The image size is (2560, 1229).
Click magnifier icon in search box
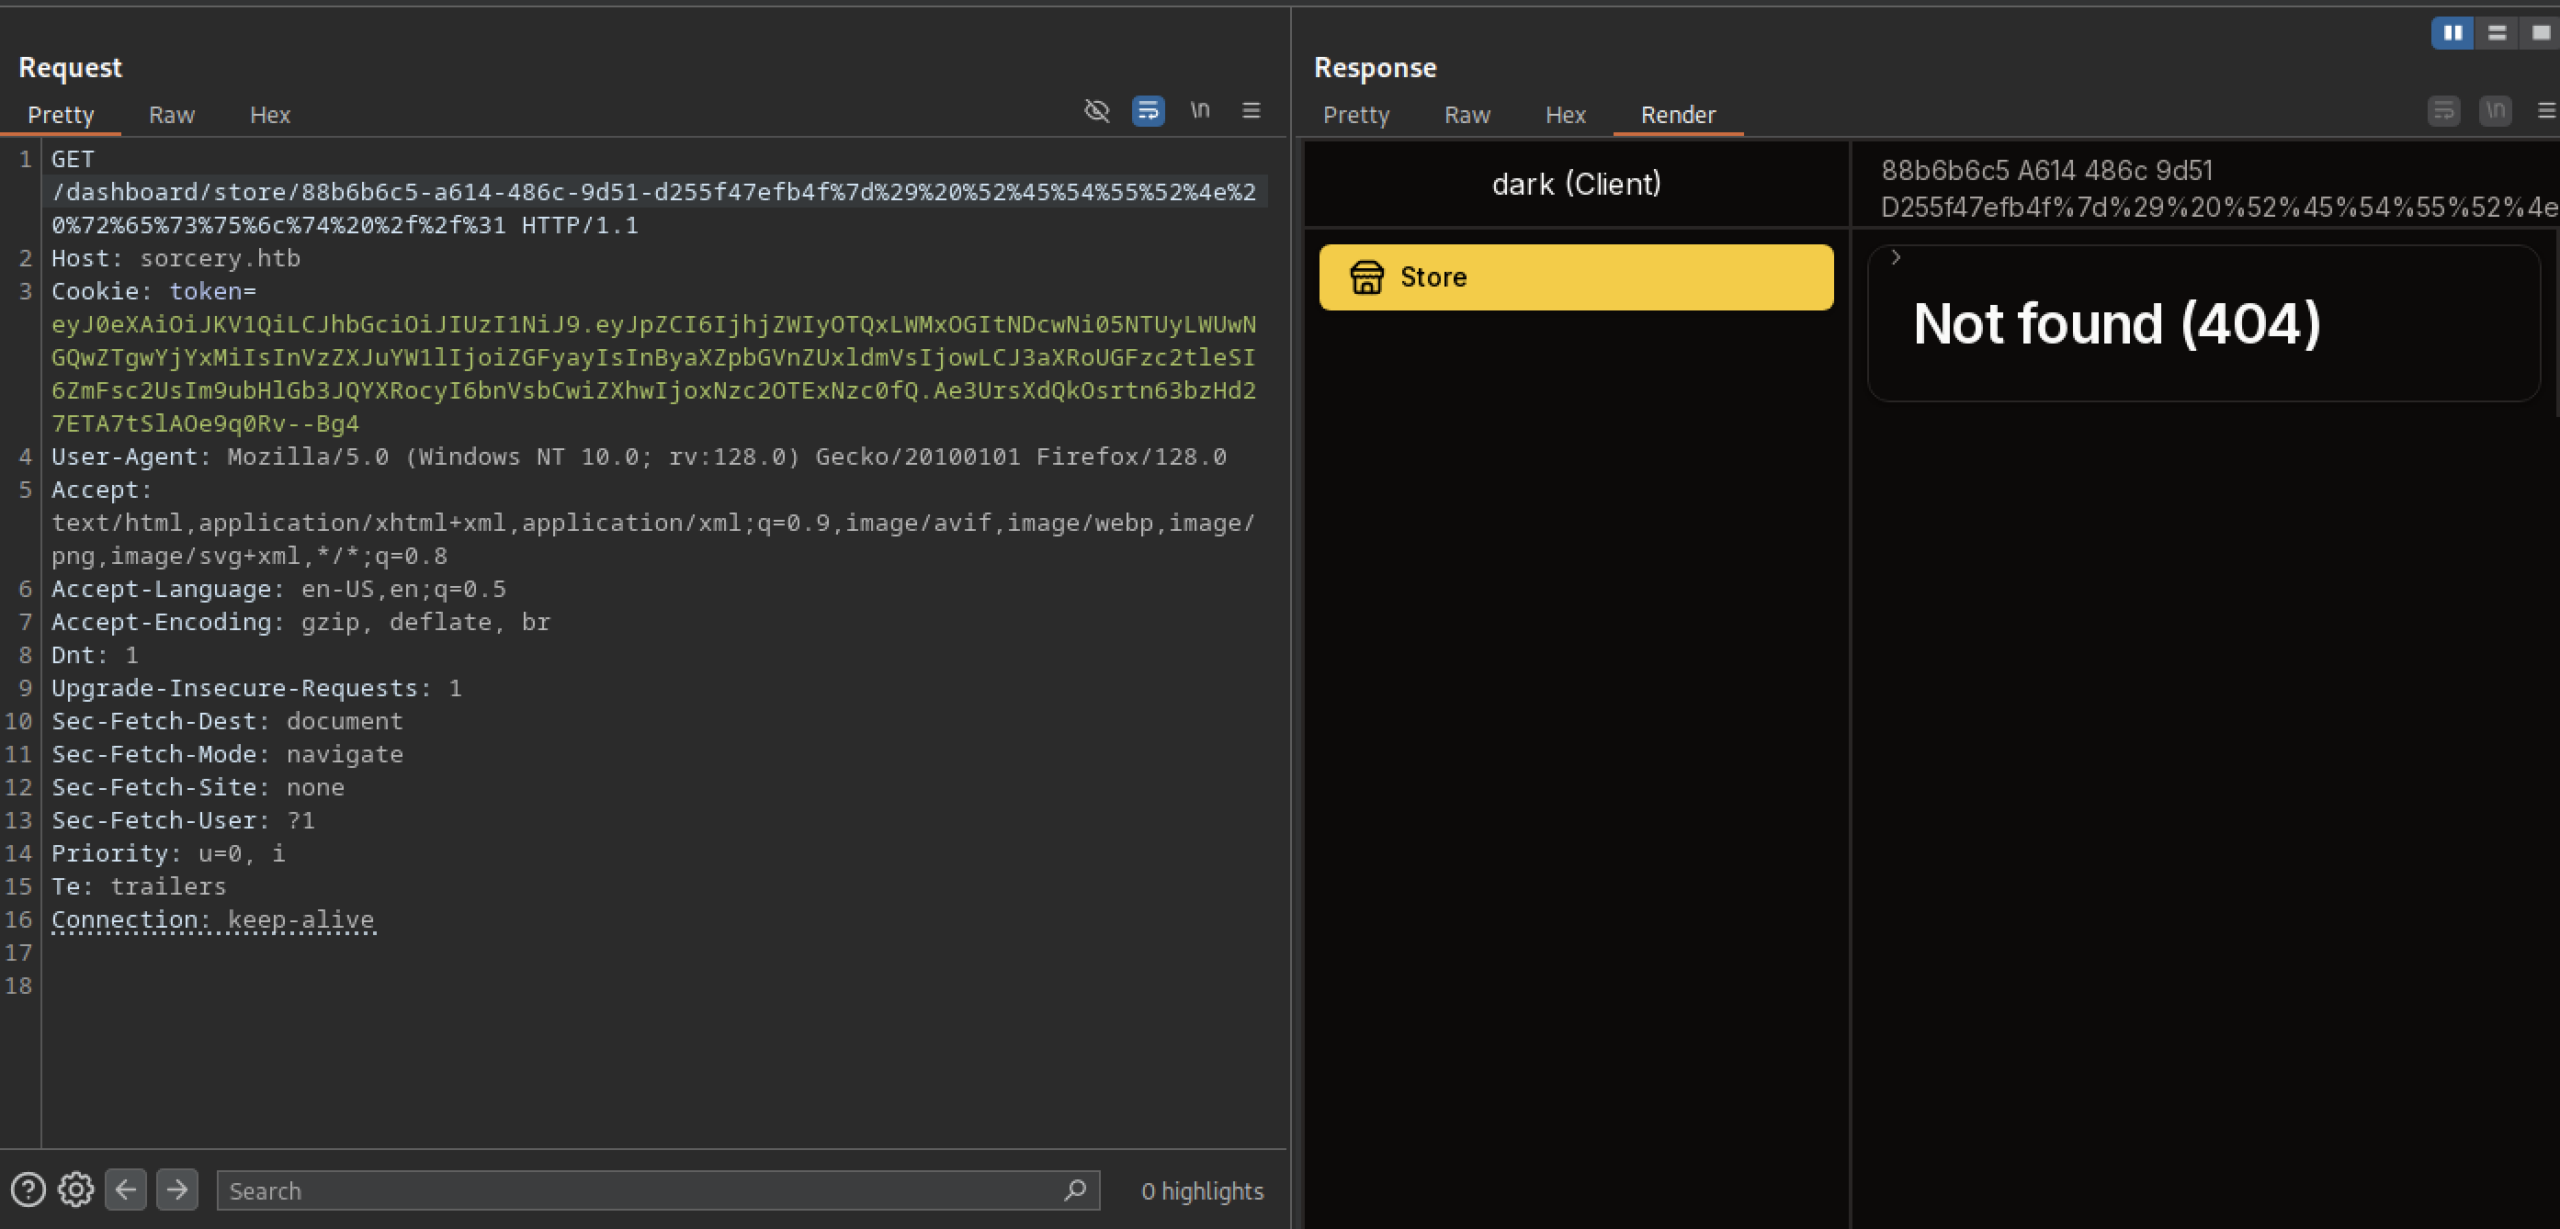1075,1190
